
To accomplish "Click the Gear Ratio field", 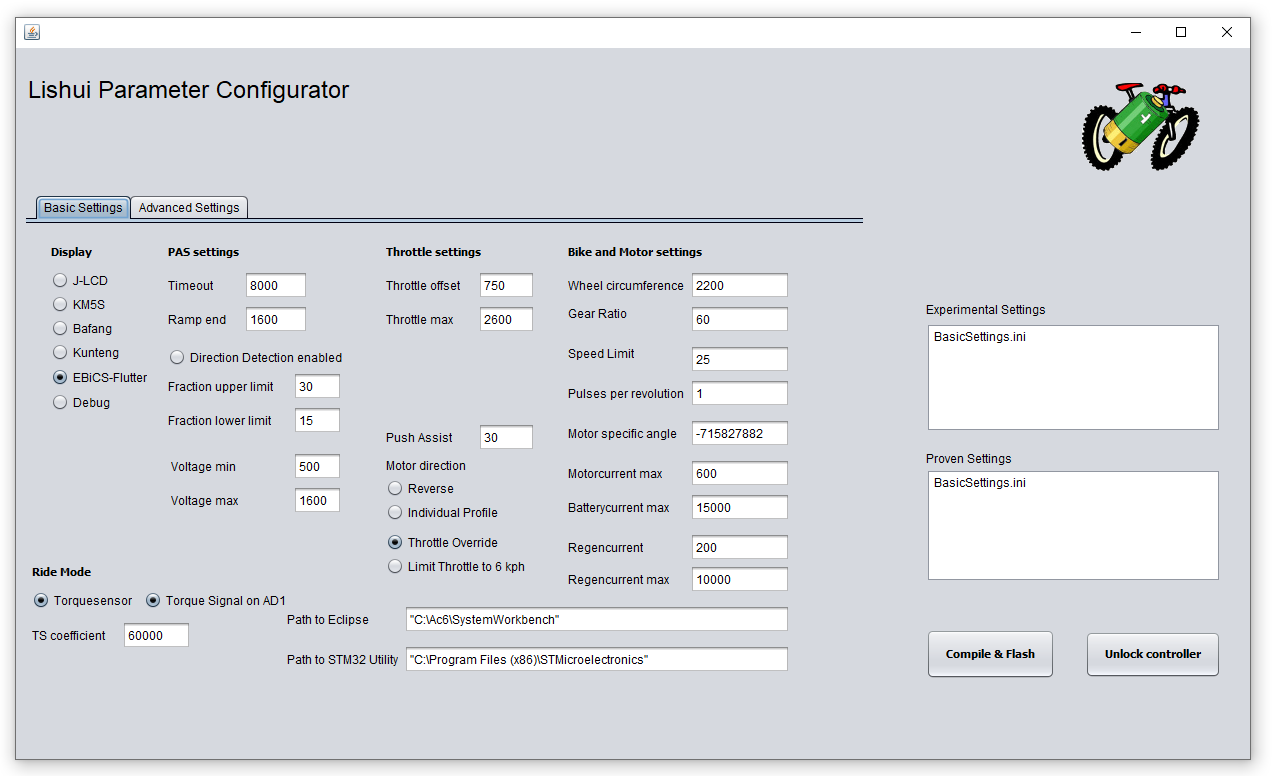I will pyautogui.click(x=740, y=319).
